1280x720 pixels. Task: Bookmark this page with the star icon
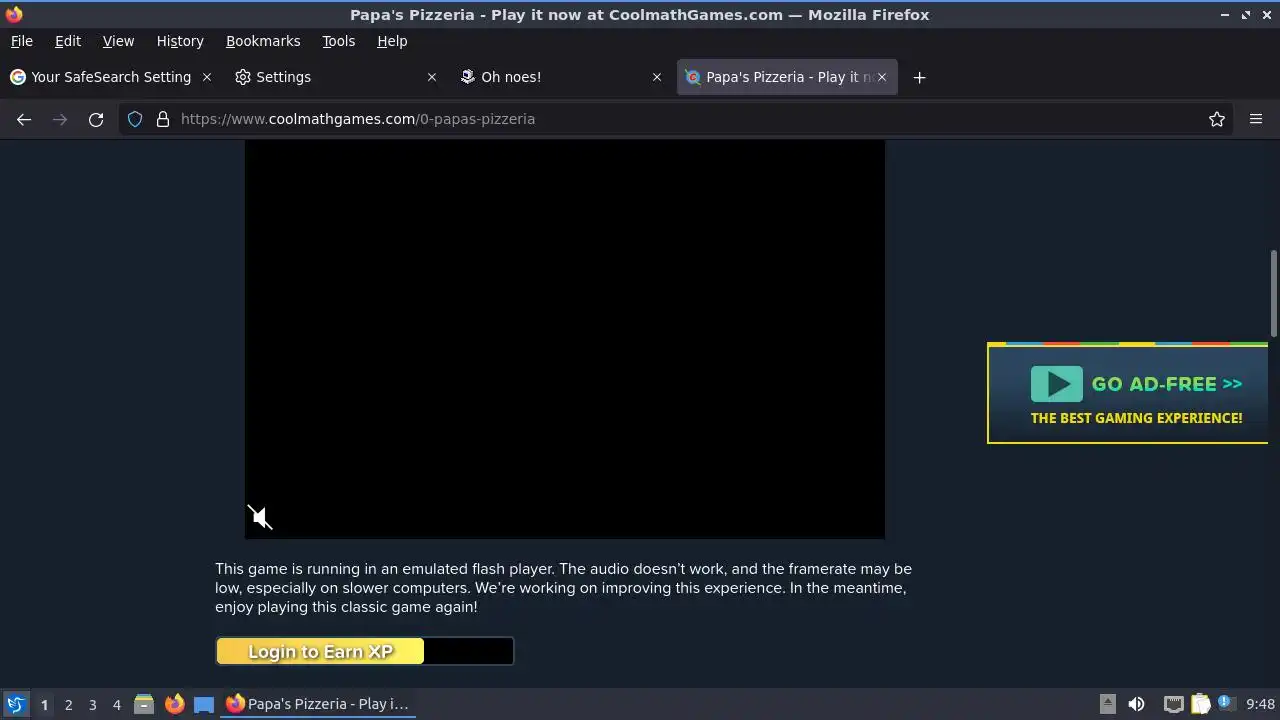pos(1217,119)
